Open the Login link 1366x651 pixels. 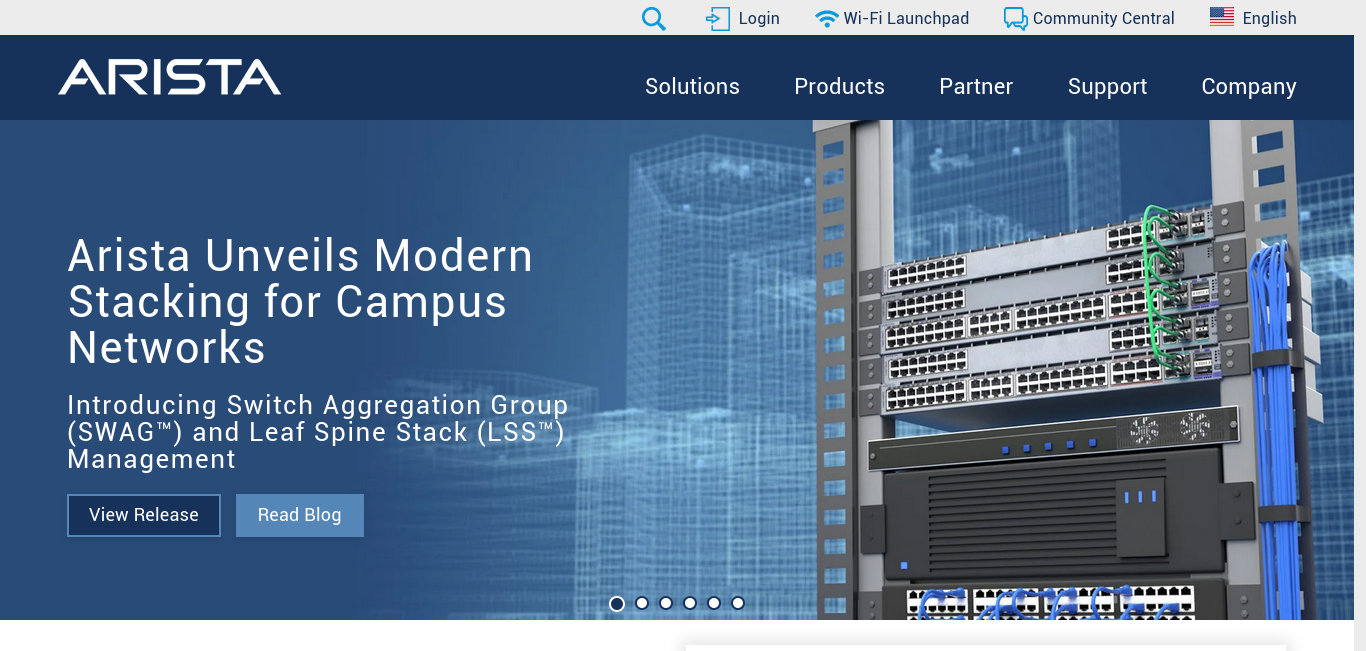(x=759, y=18)
